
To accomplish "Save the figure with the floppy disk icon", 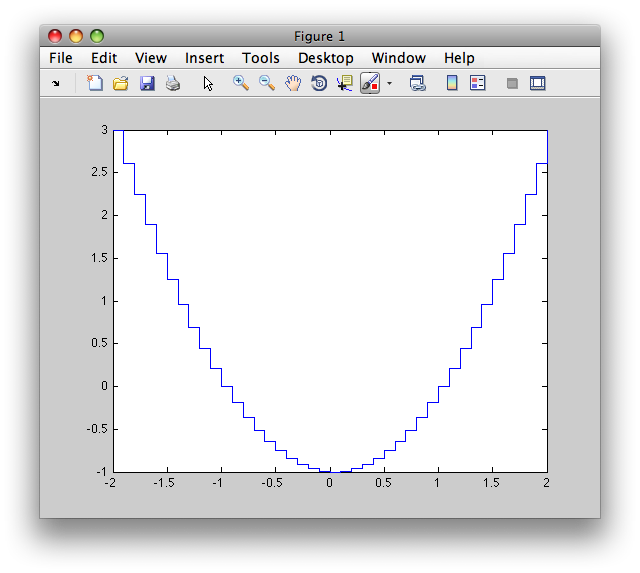I will [147, 83].
